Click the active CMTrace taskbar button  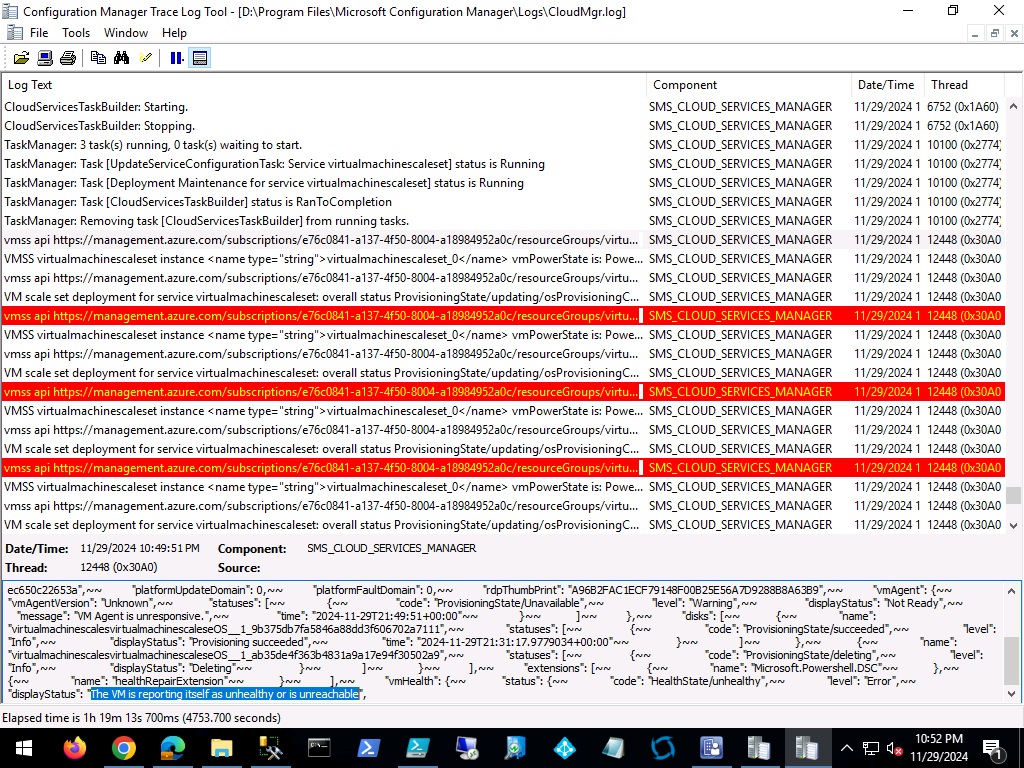click(x=808, y=748)
